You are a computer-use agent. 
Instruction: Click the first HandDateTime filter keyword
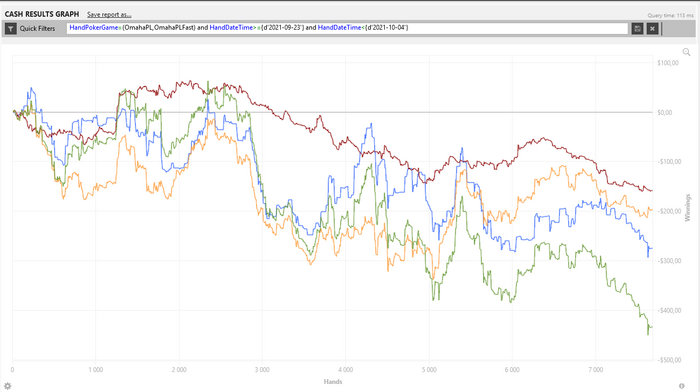coord(231,28)
